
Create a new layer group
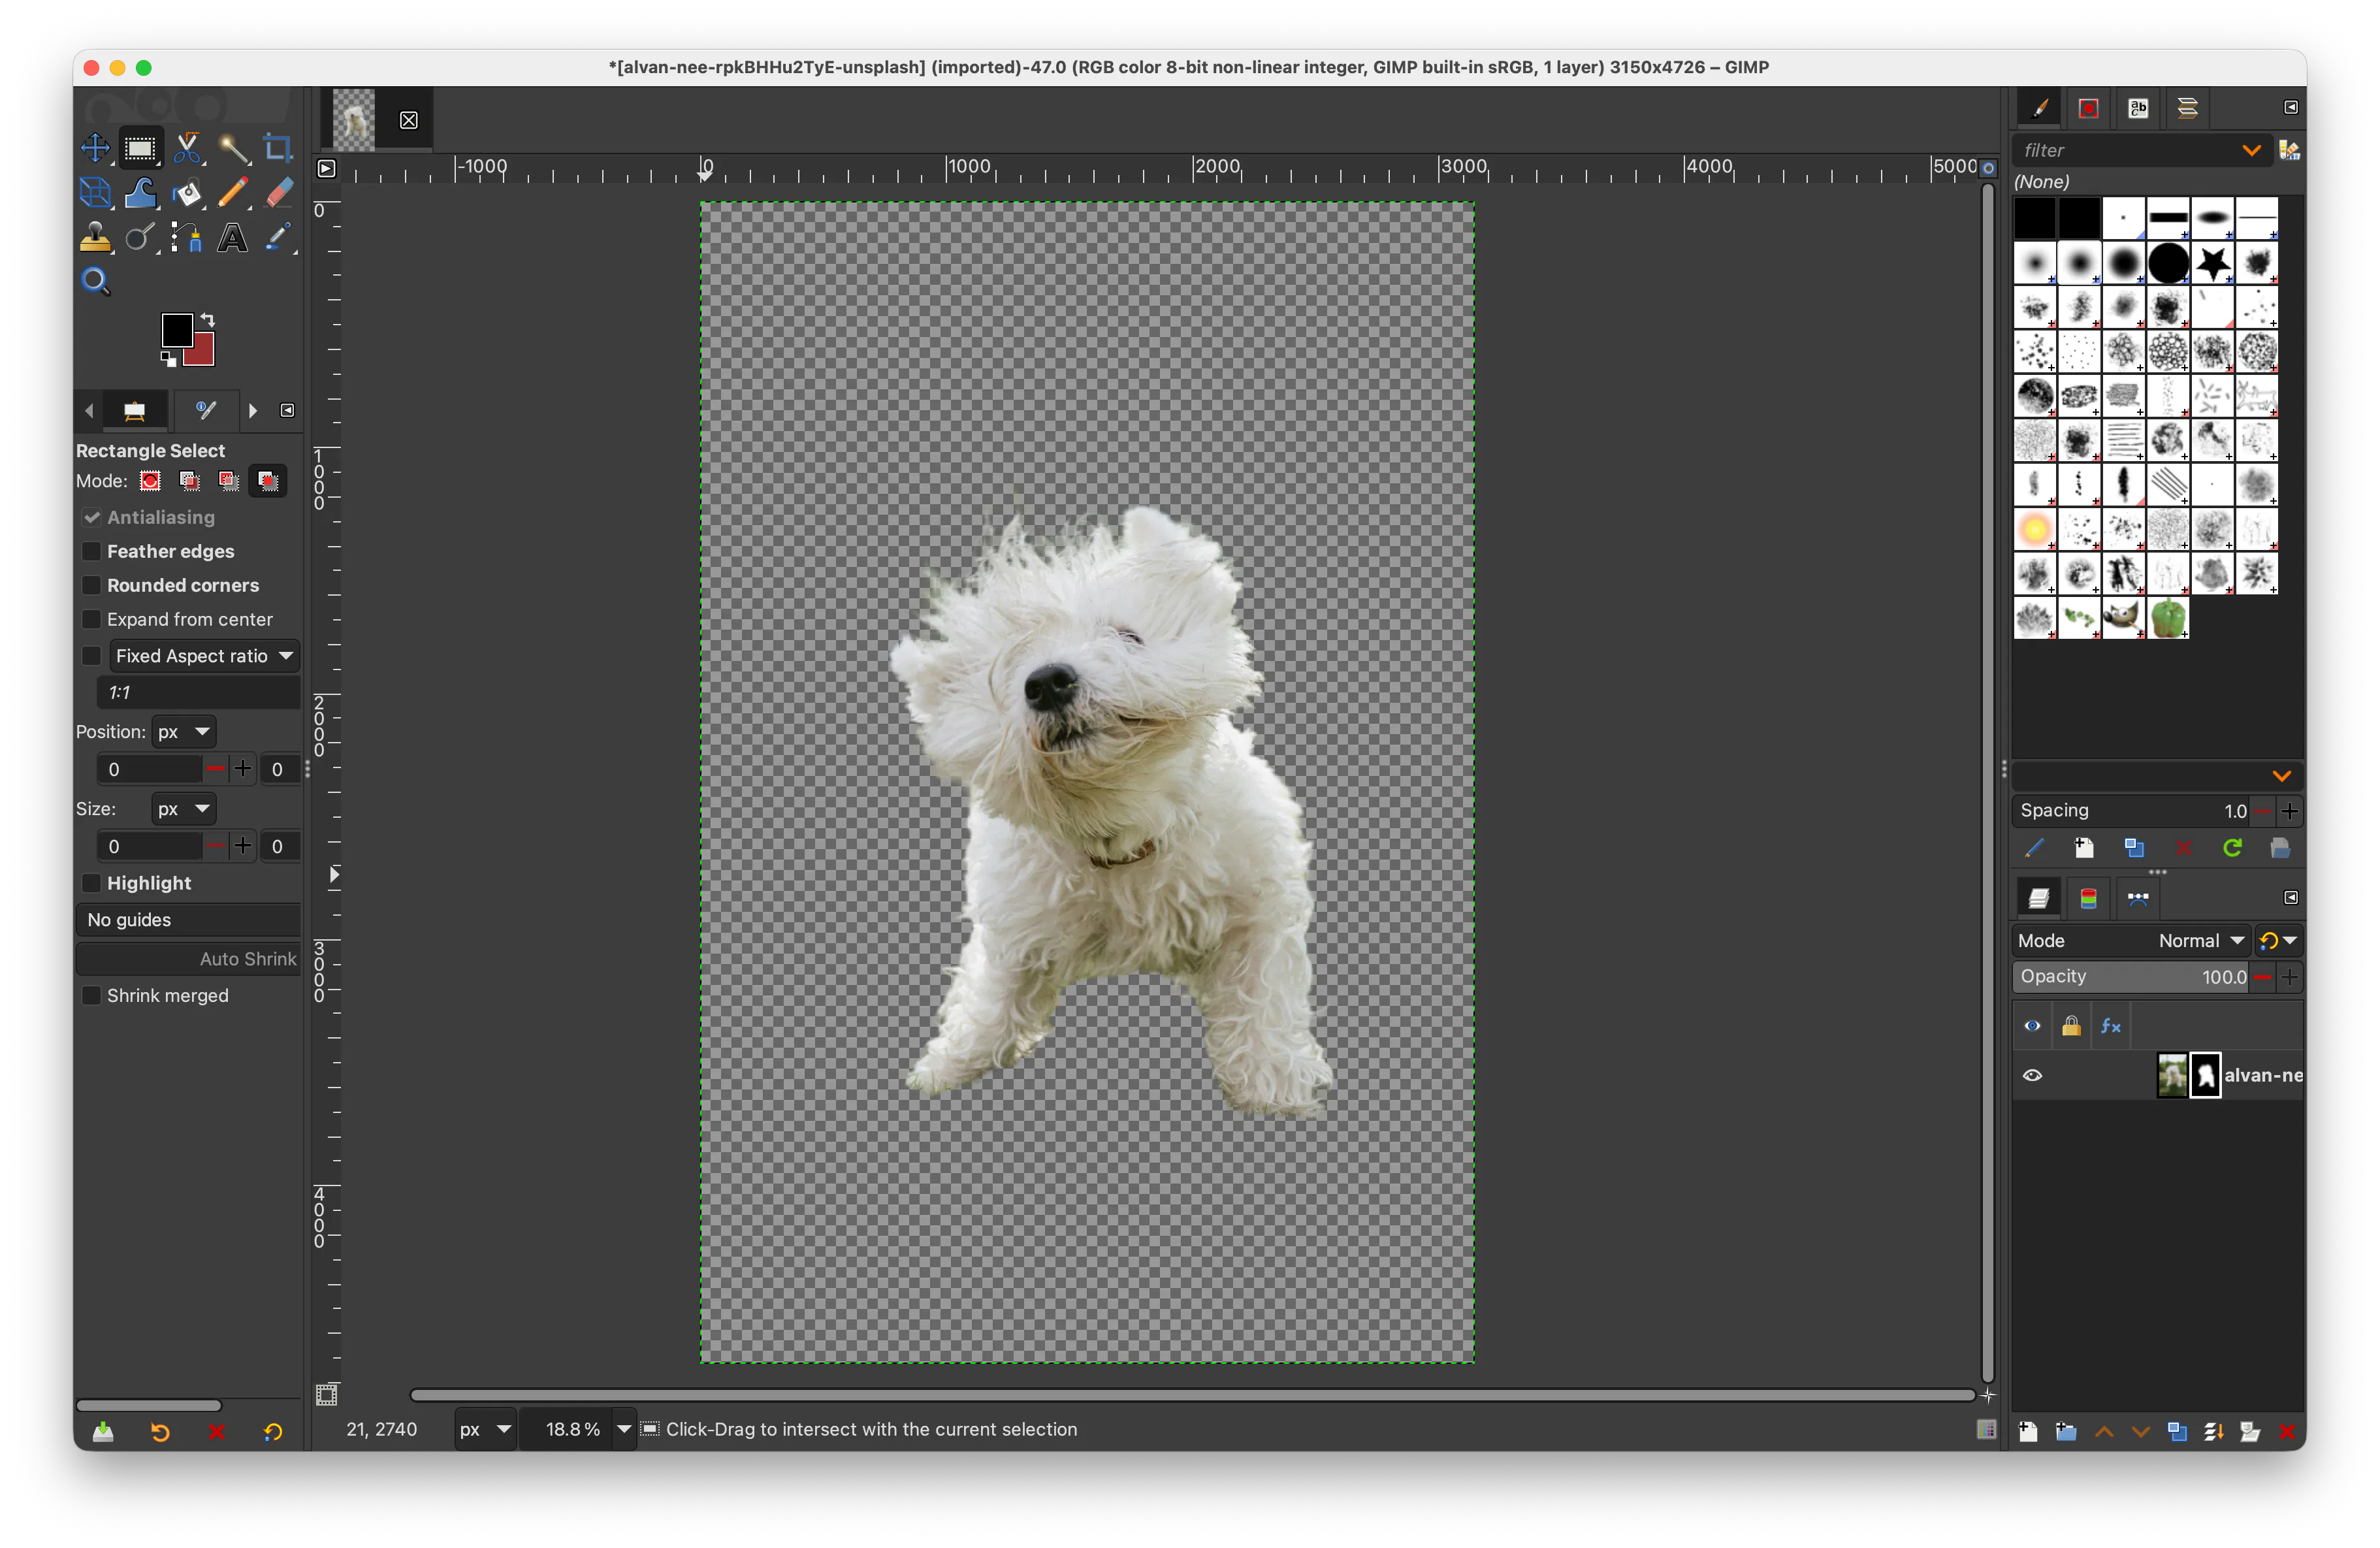tap(2066, 1431)
